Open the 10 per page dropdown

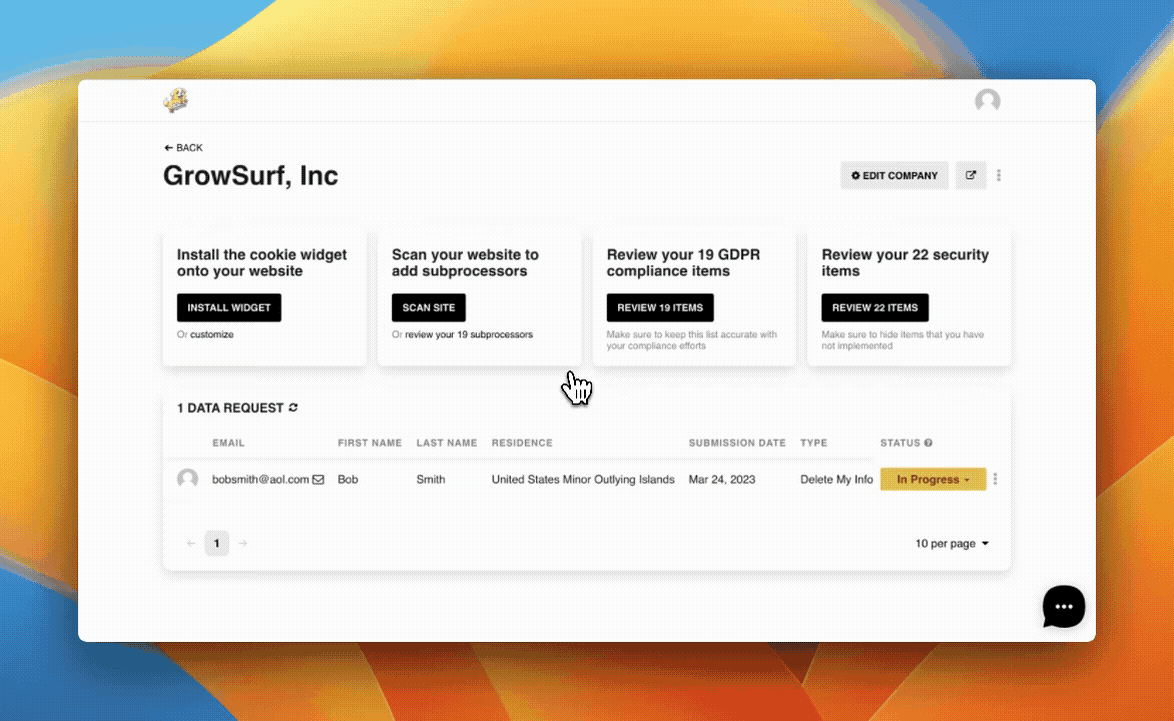[x=951, y=544]
